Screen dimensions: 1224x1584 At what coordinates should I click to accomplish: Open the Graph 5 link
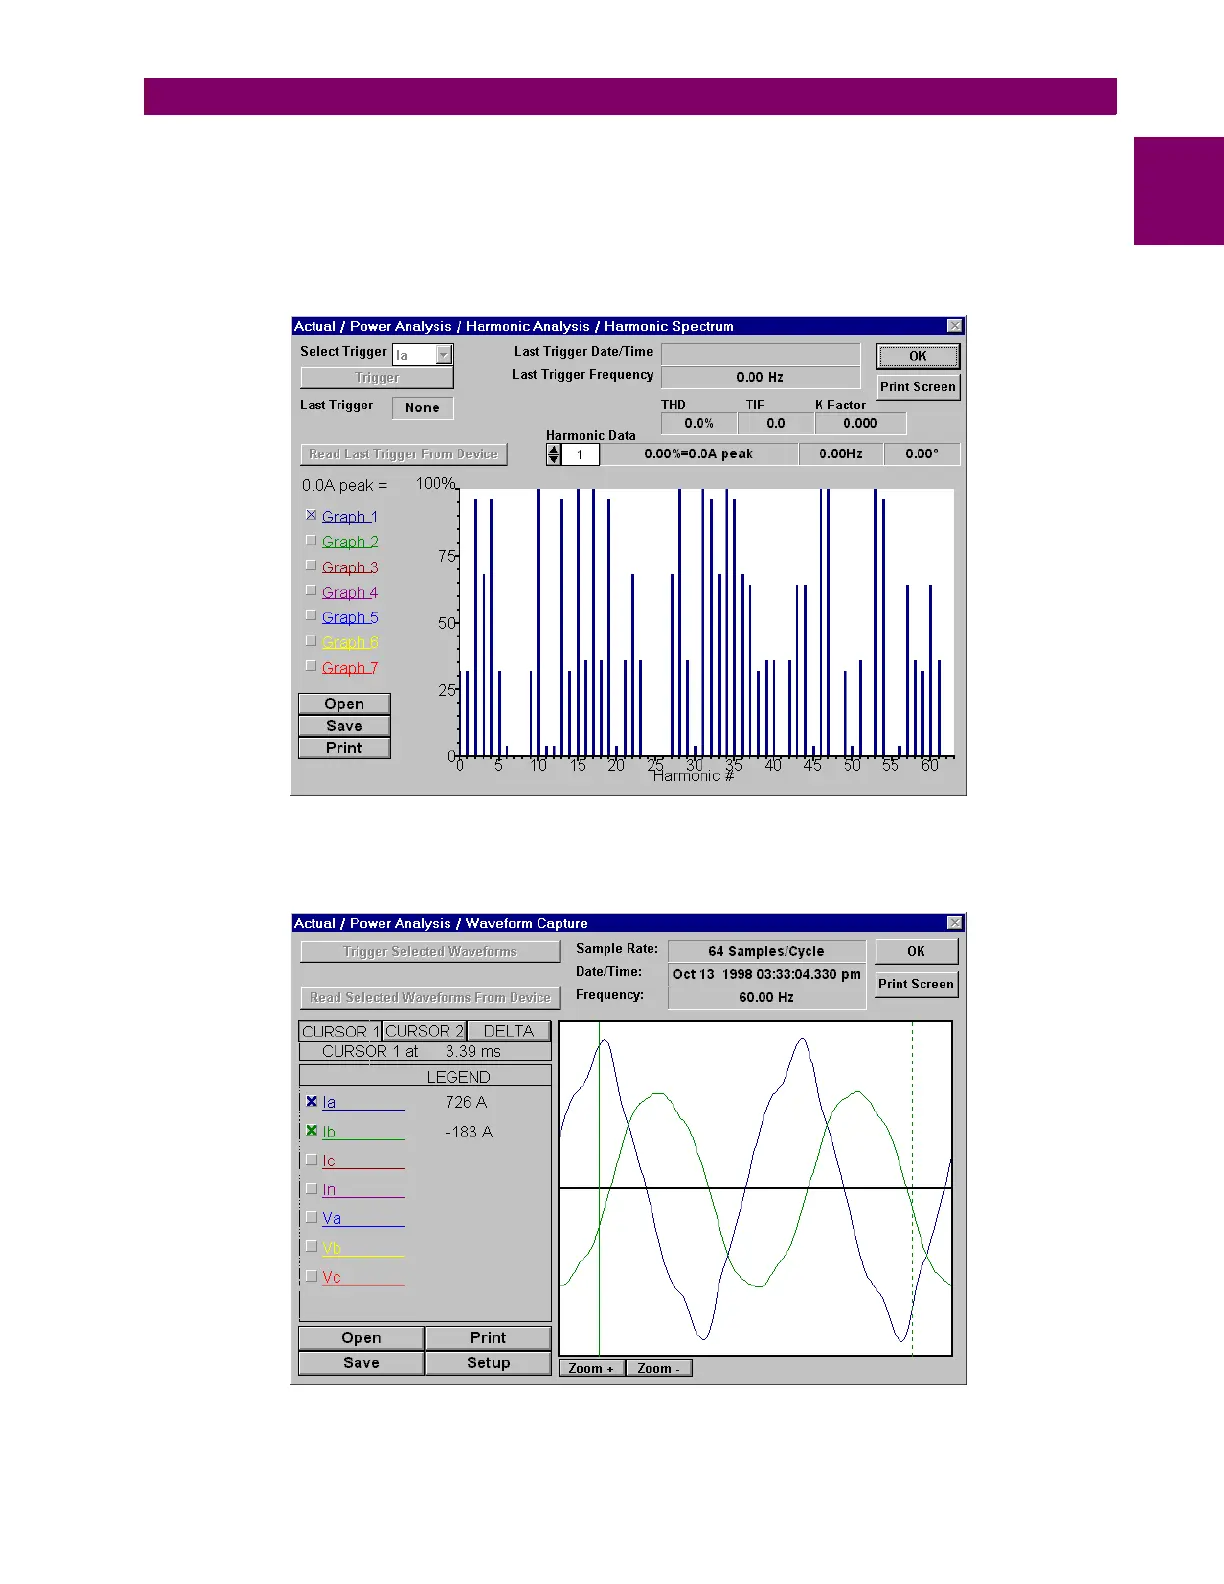pyautogui.click(x=350, y=618)
